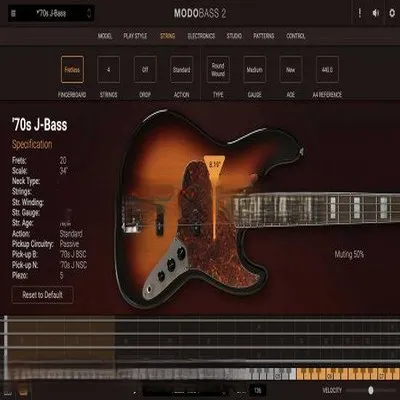Change the Action setting box showing Standard
The width and height of the screenshot is (400, 400).
click(181, 70)
